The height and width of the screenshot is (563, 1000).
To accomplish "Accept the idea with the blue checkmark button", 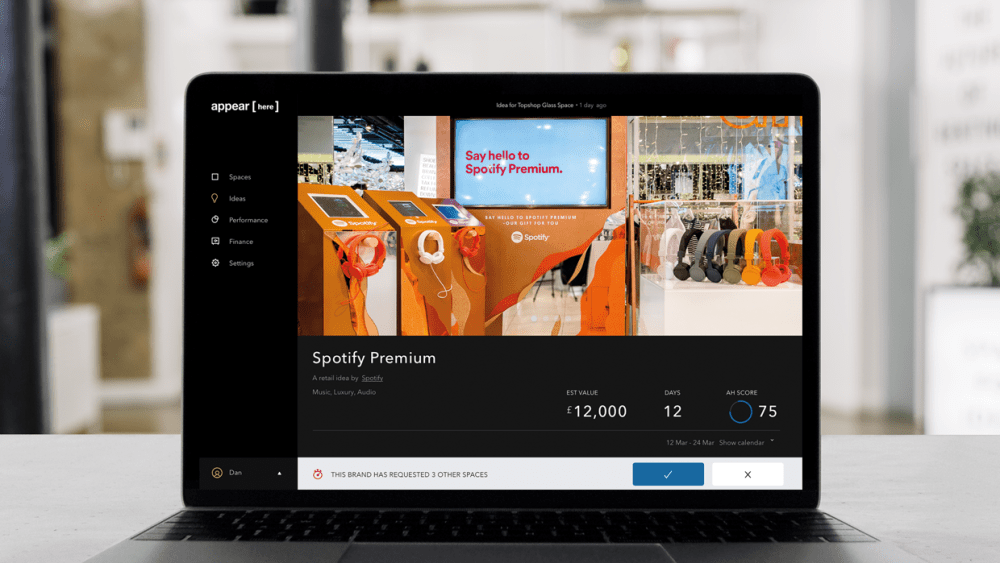I will coord(668,474).
